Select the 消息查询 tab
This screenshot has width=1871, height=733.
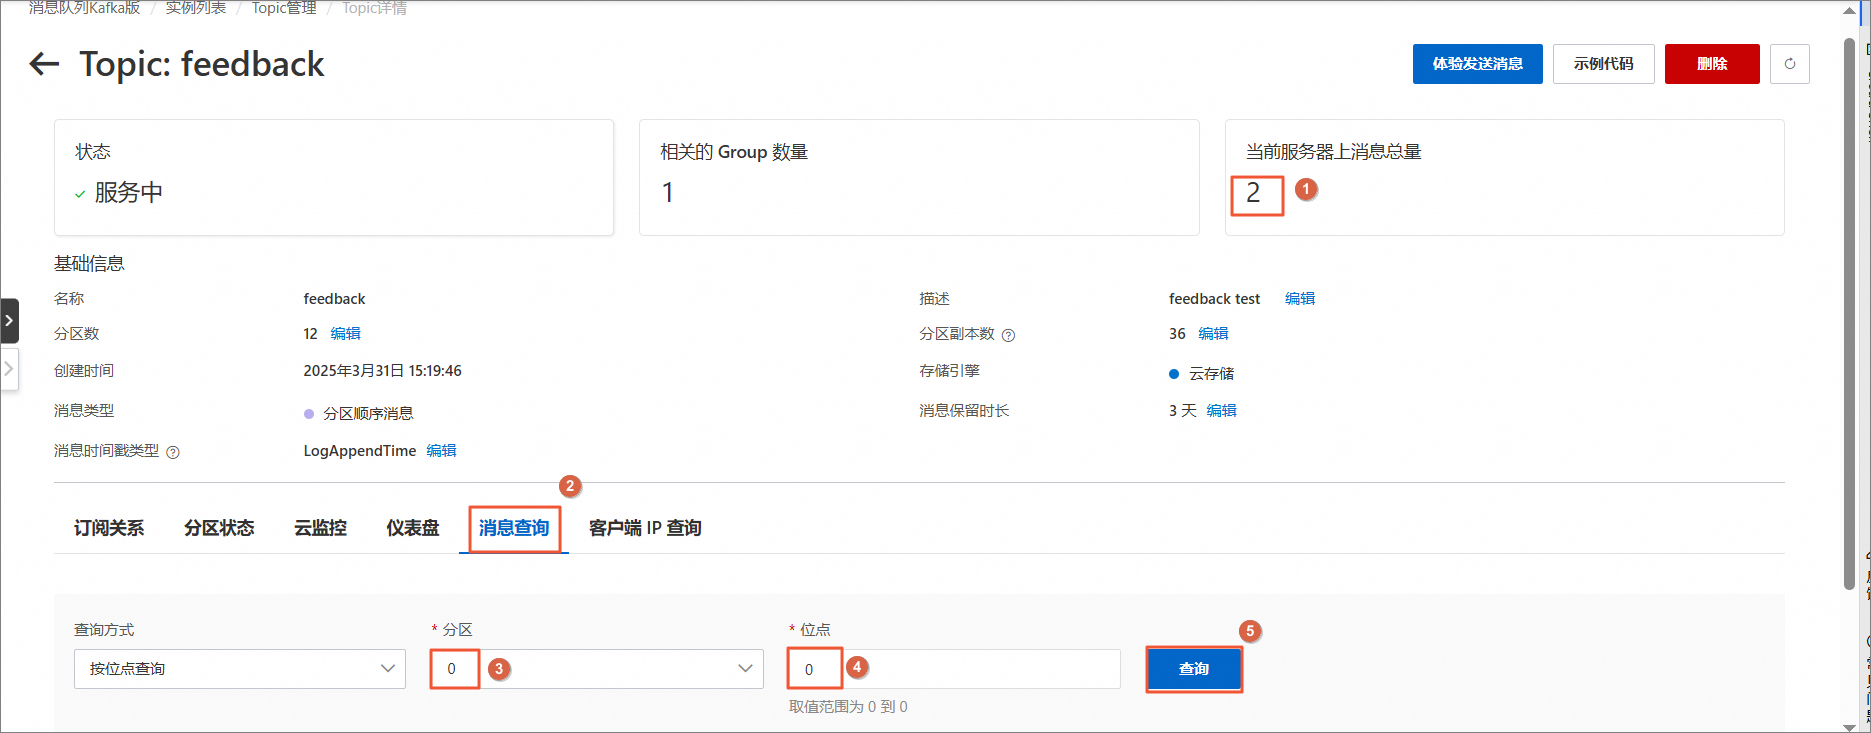click(514, 528)
